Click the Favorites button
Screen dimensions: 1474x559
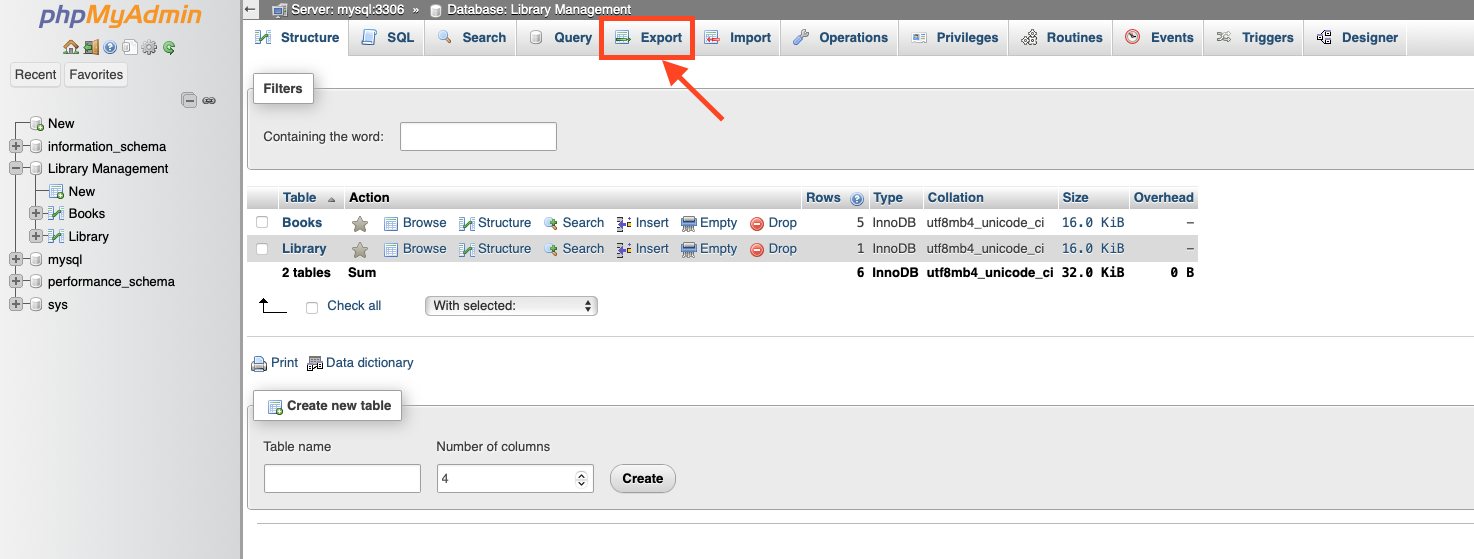(x=96, y=75)
